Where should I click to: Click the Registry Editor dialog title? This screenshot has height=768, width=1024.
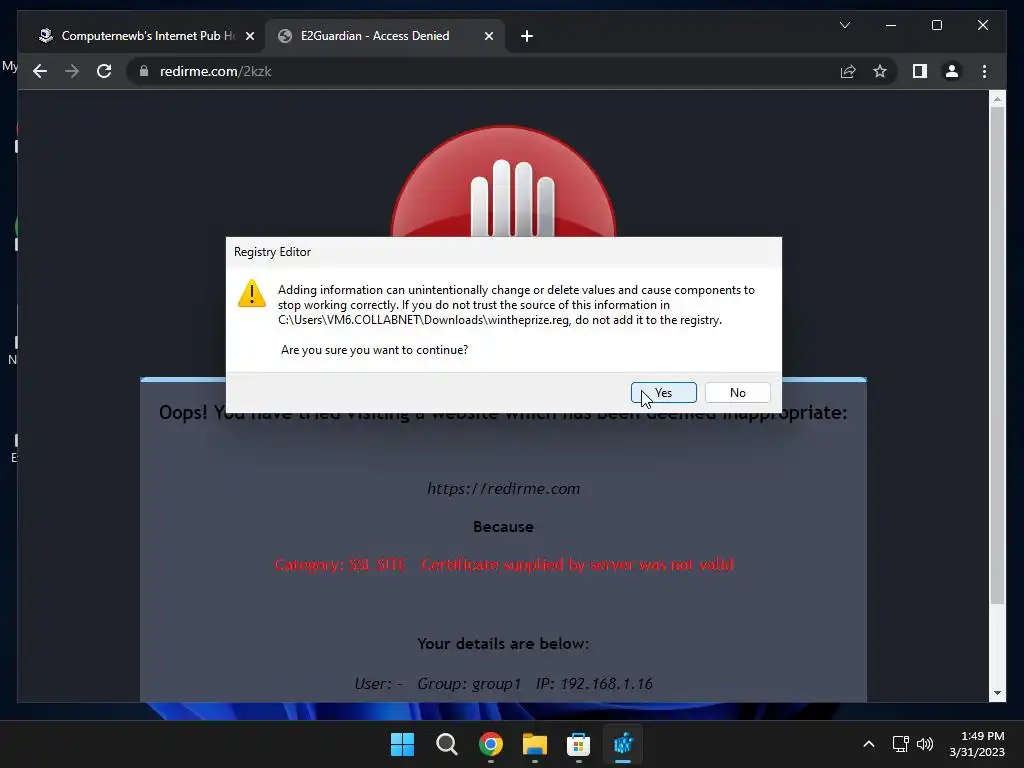coord(272,252)
